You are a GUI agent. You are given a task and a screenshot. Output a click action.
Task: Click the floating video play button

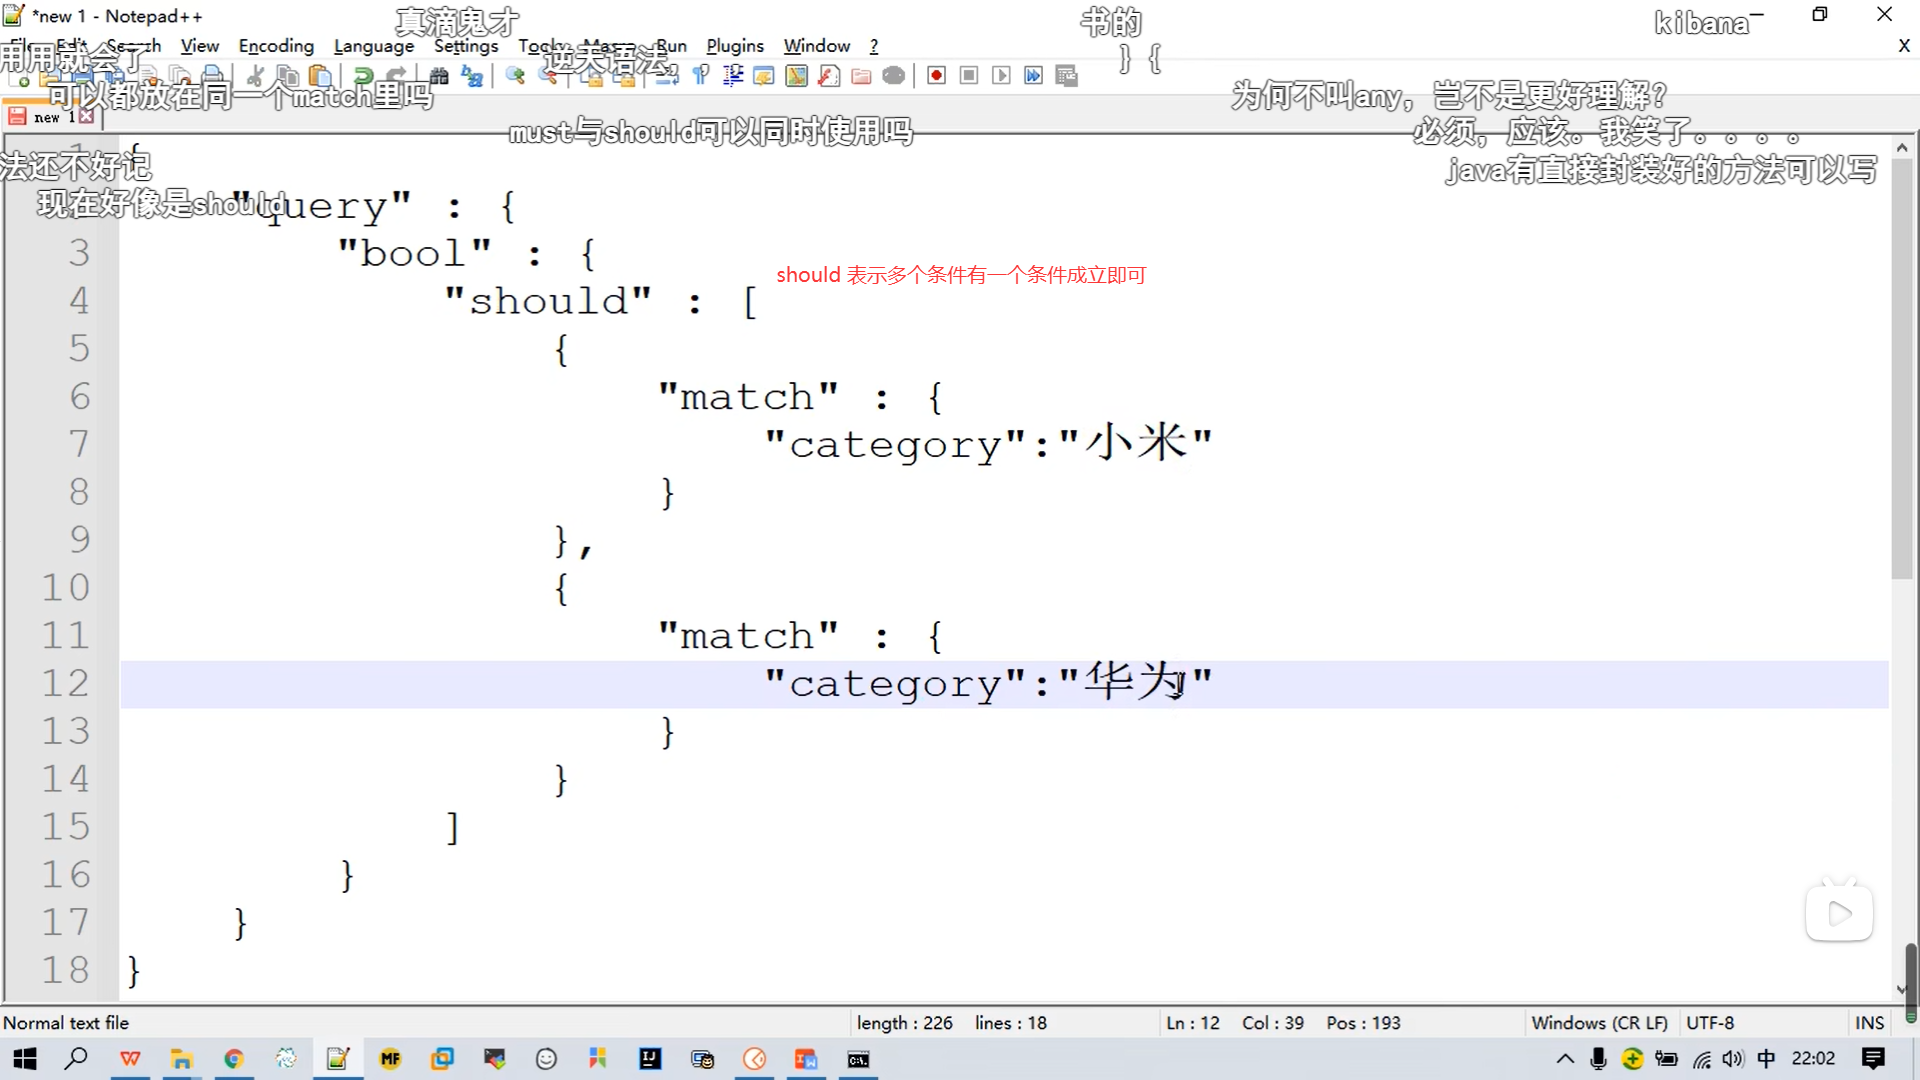(x=1839, y=913)
